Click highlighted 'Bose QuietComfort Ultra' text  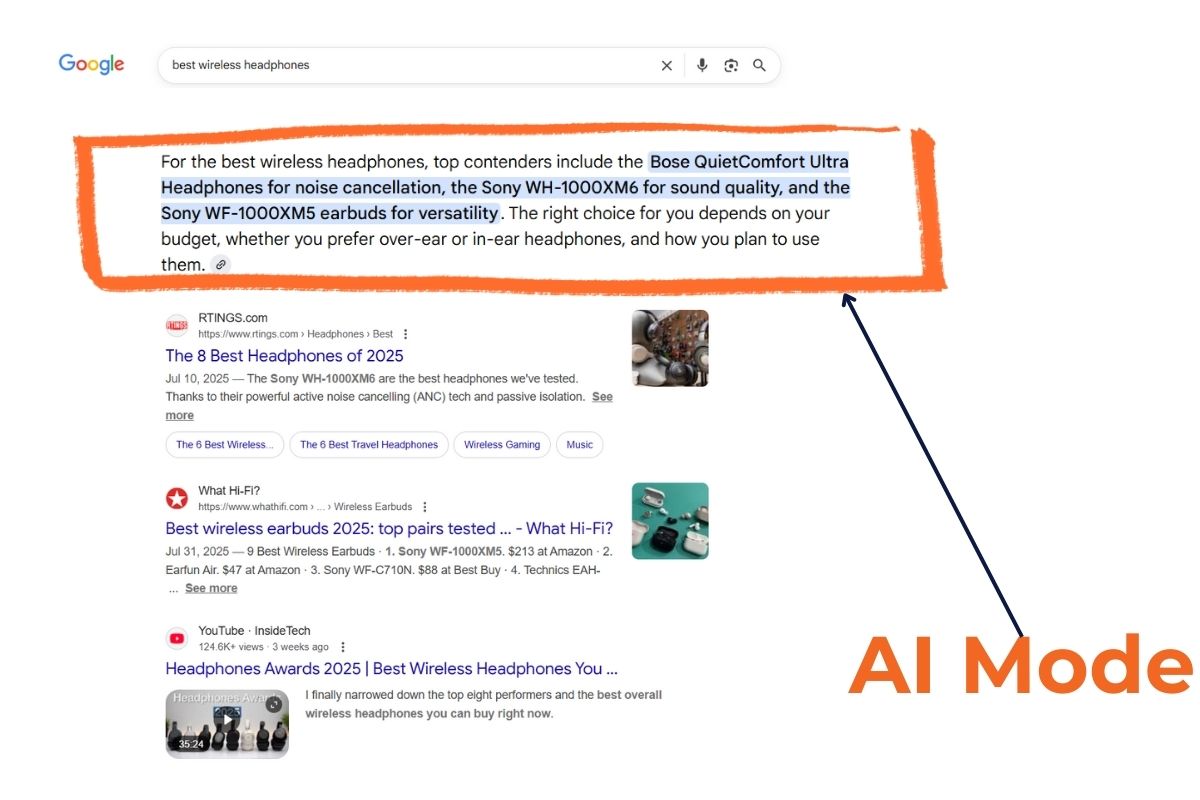coord(750,162)
